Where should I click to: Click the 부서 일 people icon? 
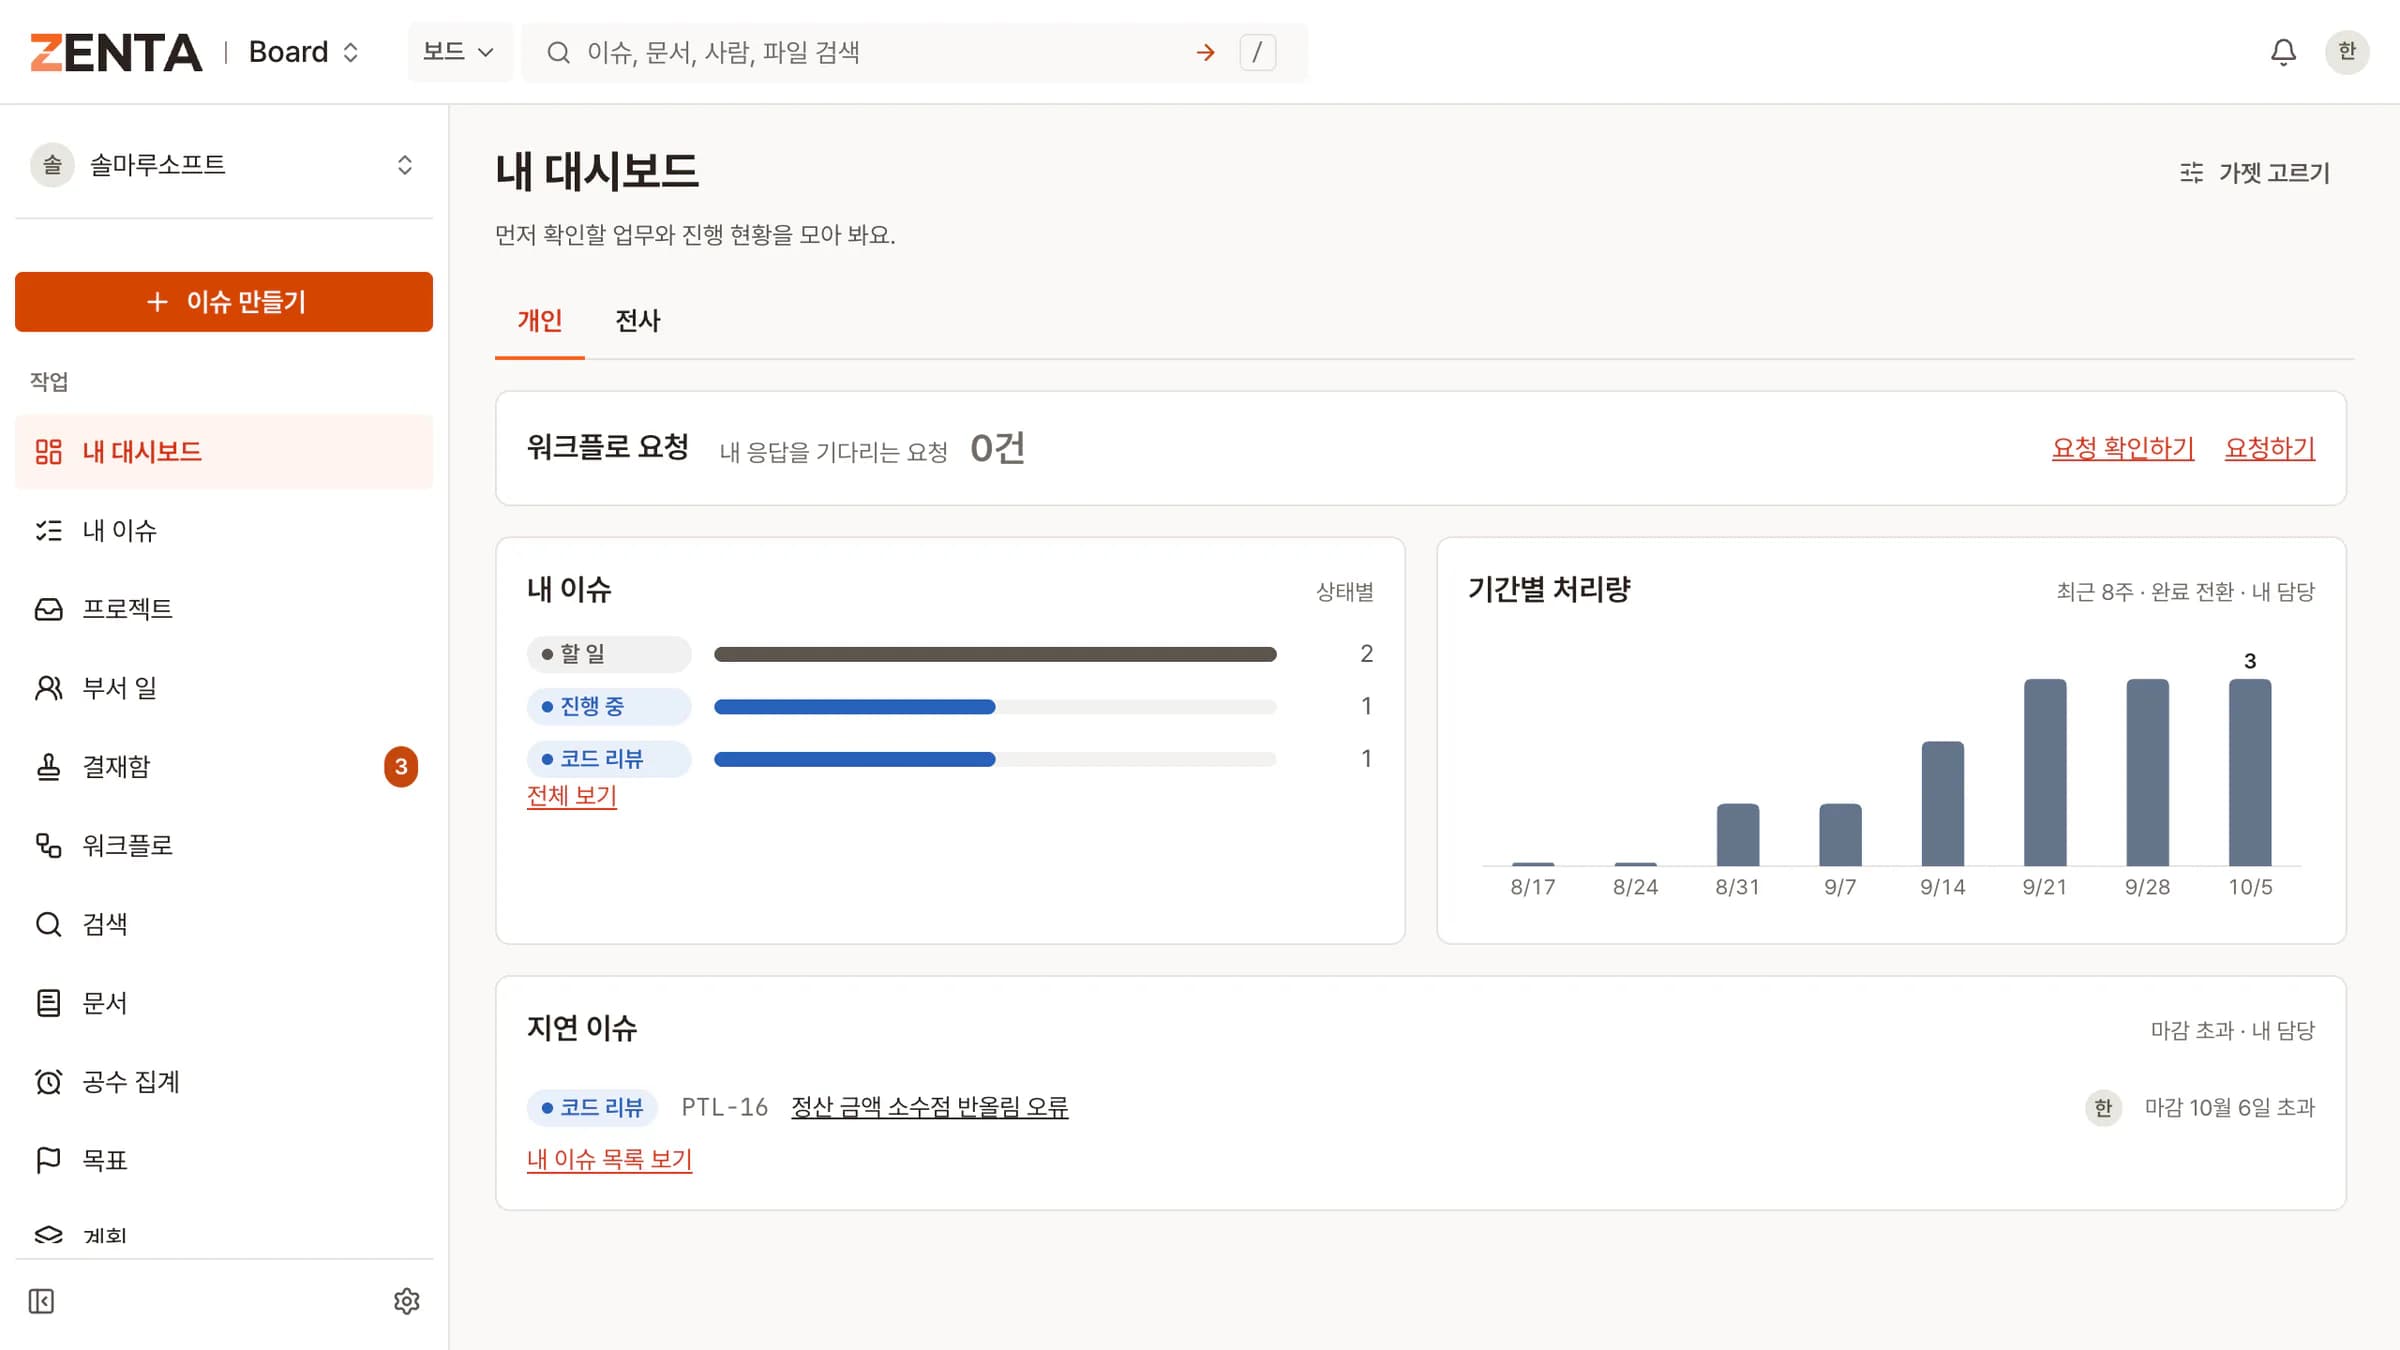click(48, 688)
